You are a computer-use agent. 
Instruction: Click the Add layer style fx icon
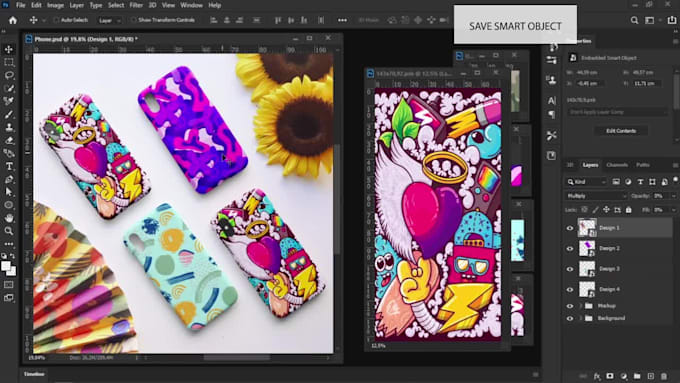(x=597, y=376)
